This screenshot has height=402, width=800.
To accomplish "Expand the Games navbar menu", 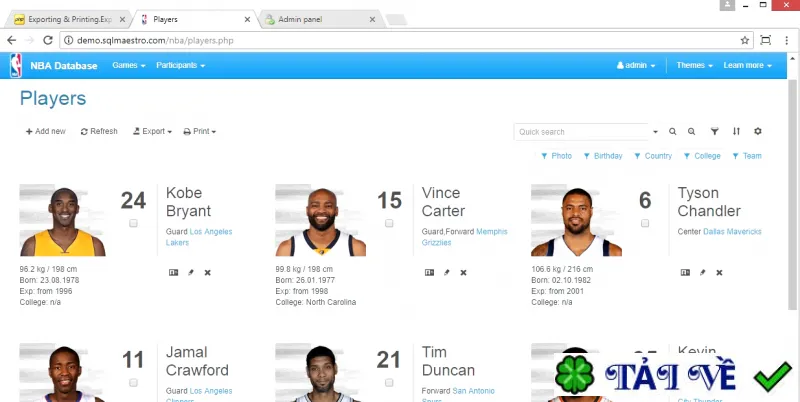I will [129, 65].
